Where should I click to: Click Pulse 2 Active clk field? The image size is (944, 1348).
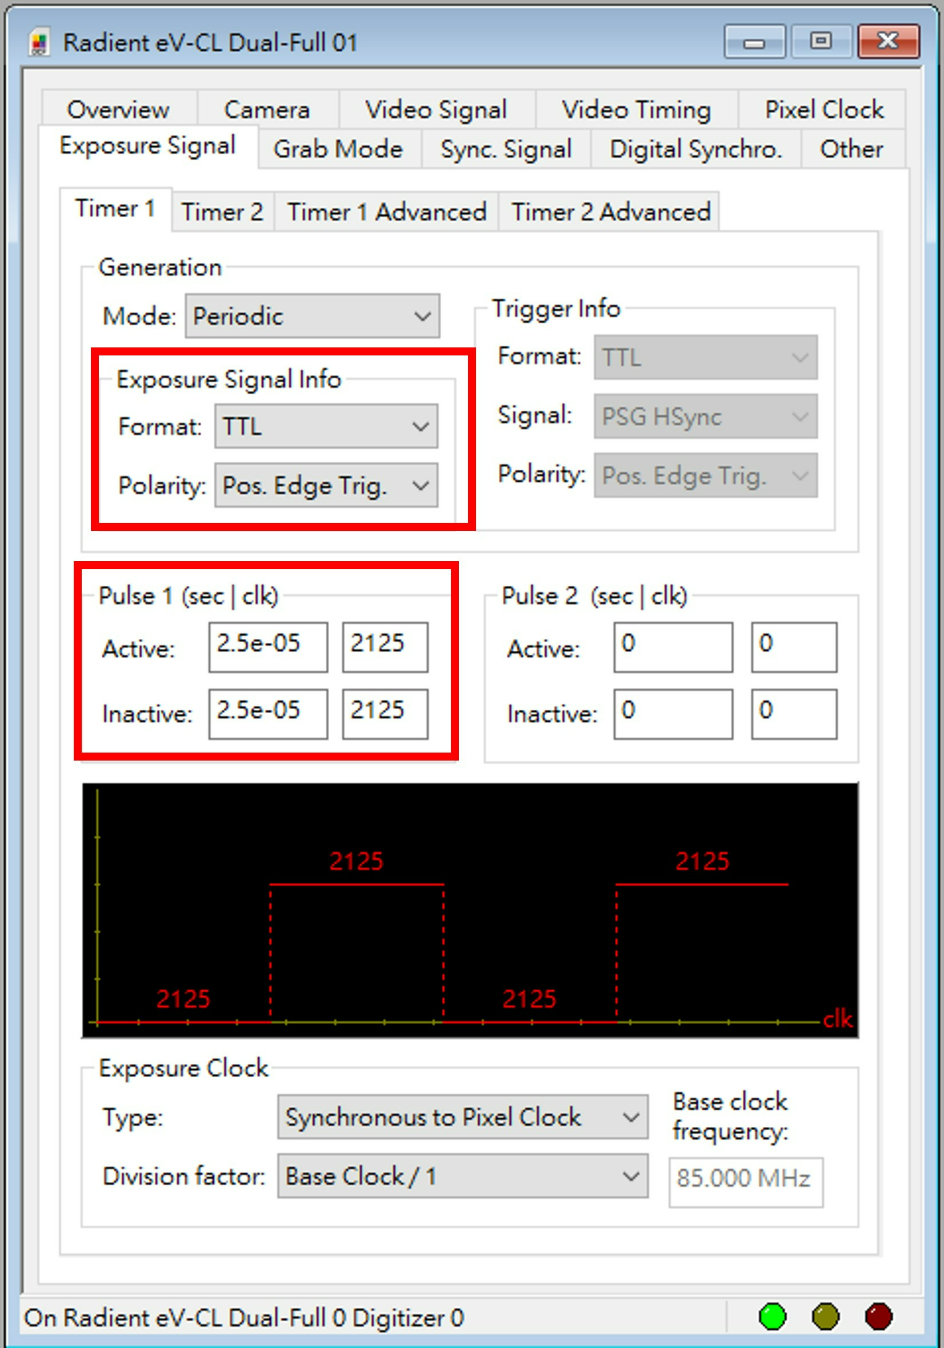tap(794, 647)
